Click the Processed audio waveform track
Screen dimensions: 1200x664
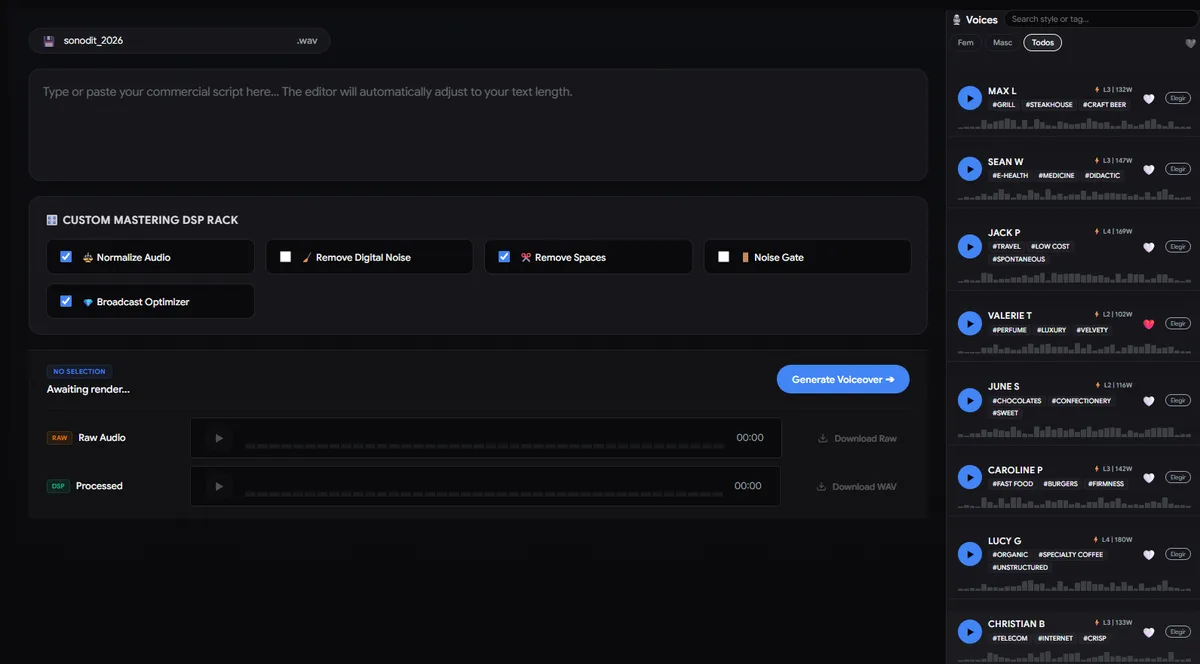[484, 493]
